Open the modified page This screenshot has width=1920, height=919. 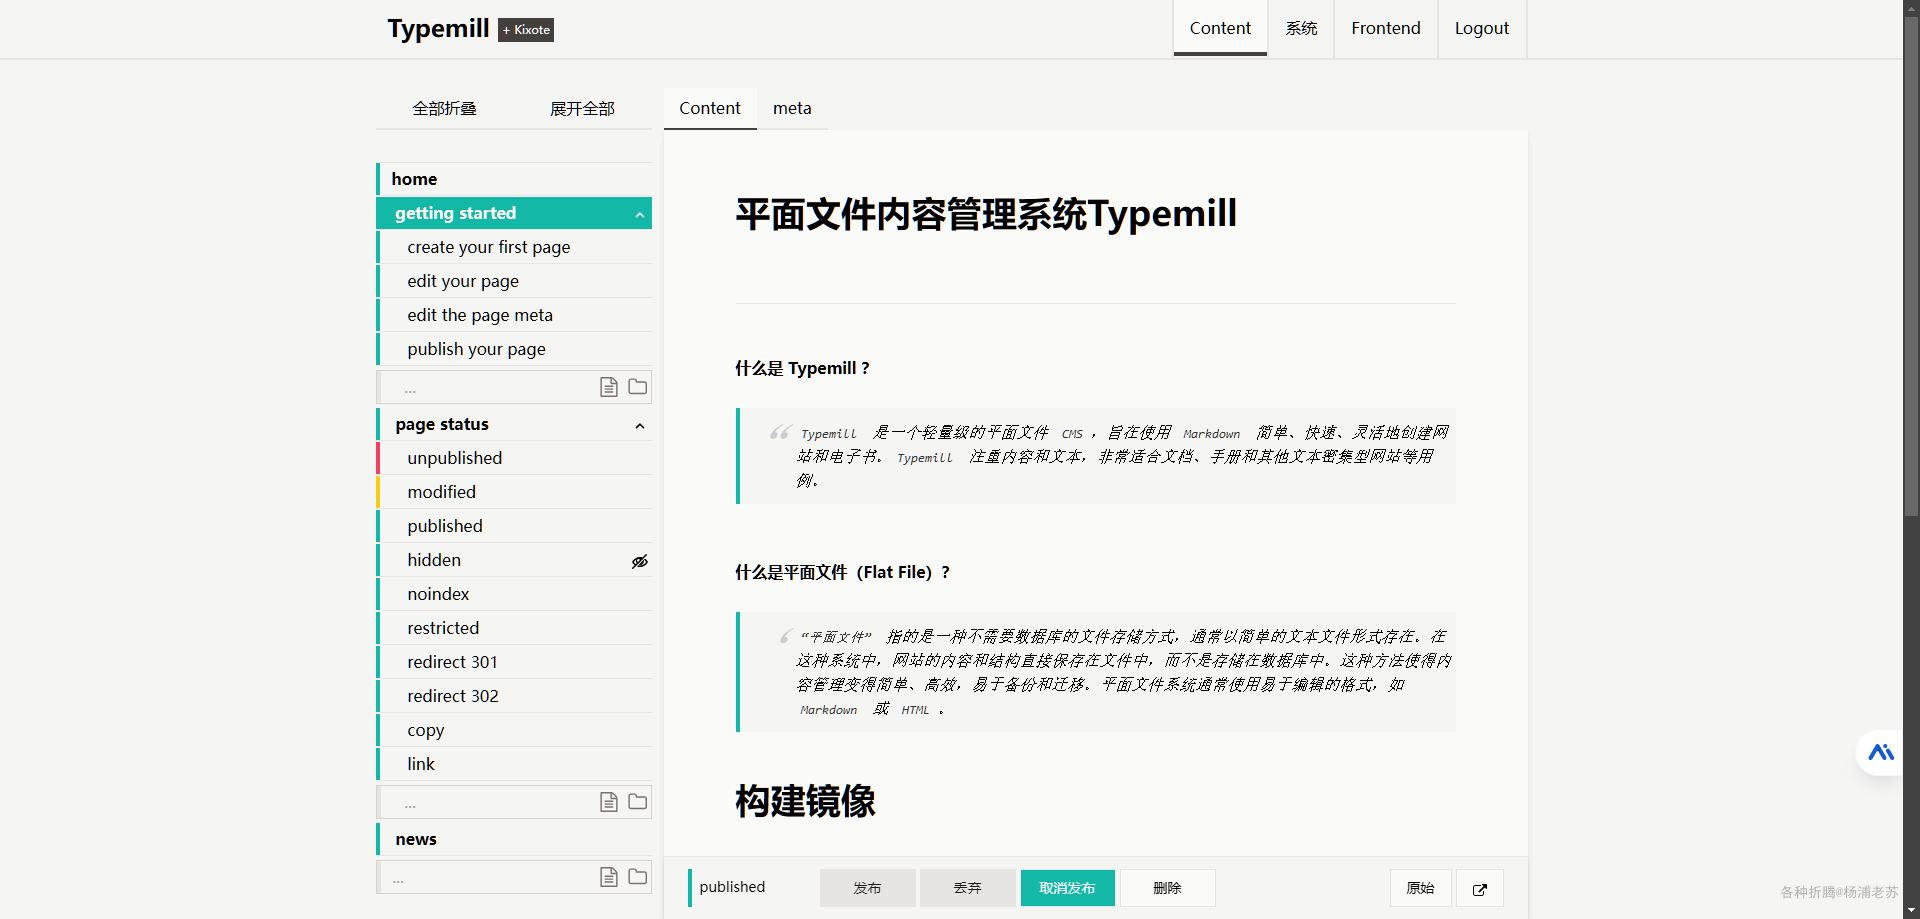coord(514,492)
